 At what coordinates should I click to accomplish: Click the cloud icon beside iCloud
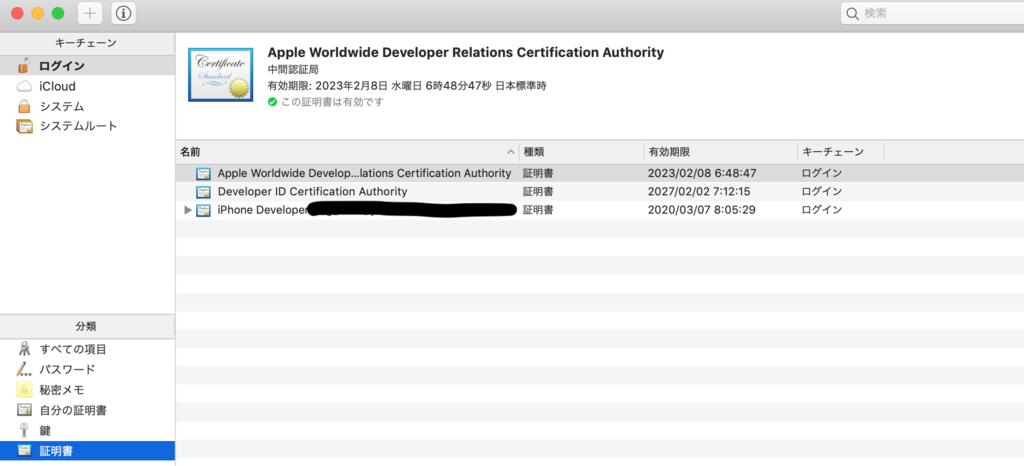tap(24, 86)
